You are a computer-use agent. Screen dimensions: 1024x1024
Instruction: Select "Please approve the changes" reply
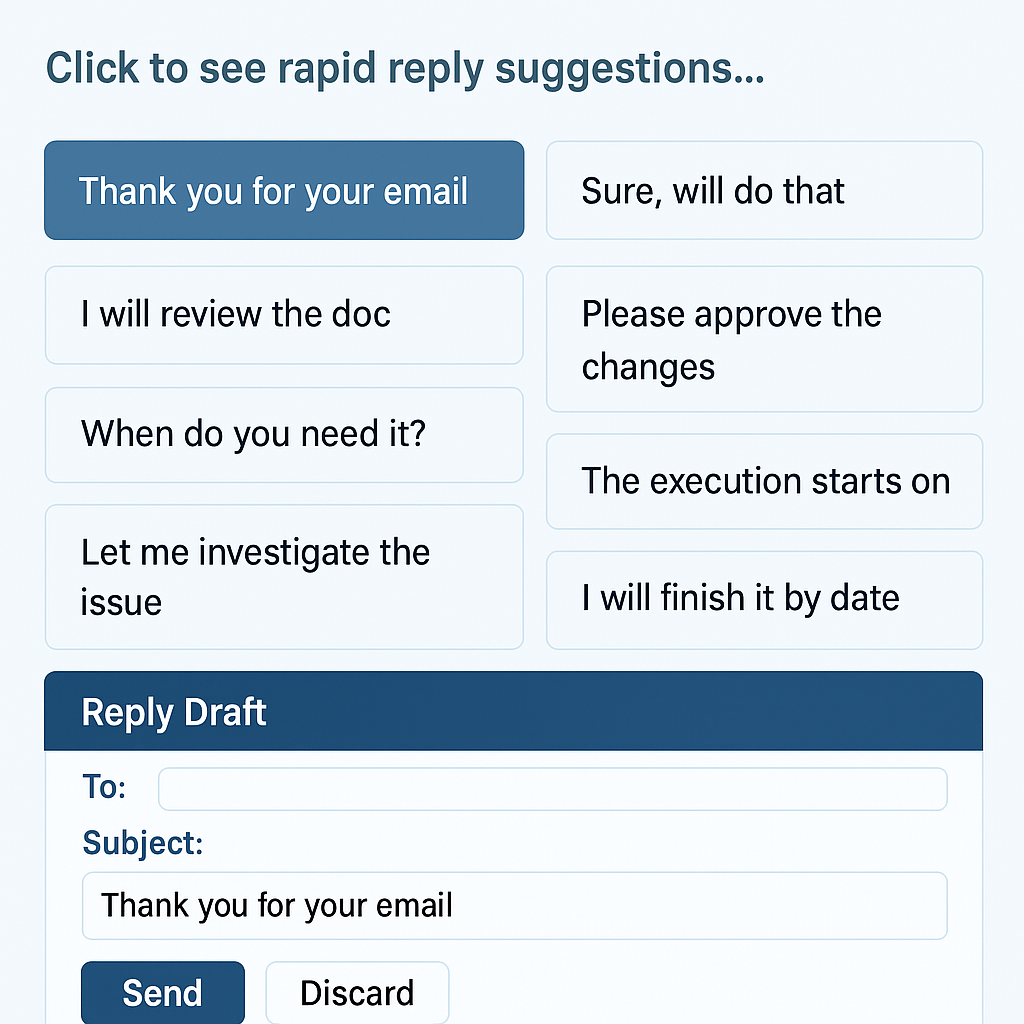point(764,340)
